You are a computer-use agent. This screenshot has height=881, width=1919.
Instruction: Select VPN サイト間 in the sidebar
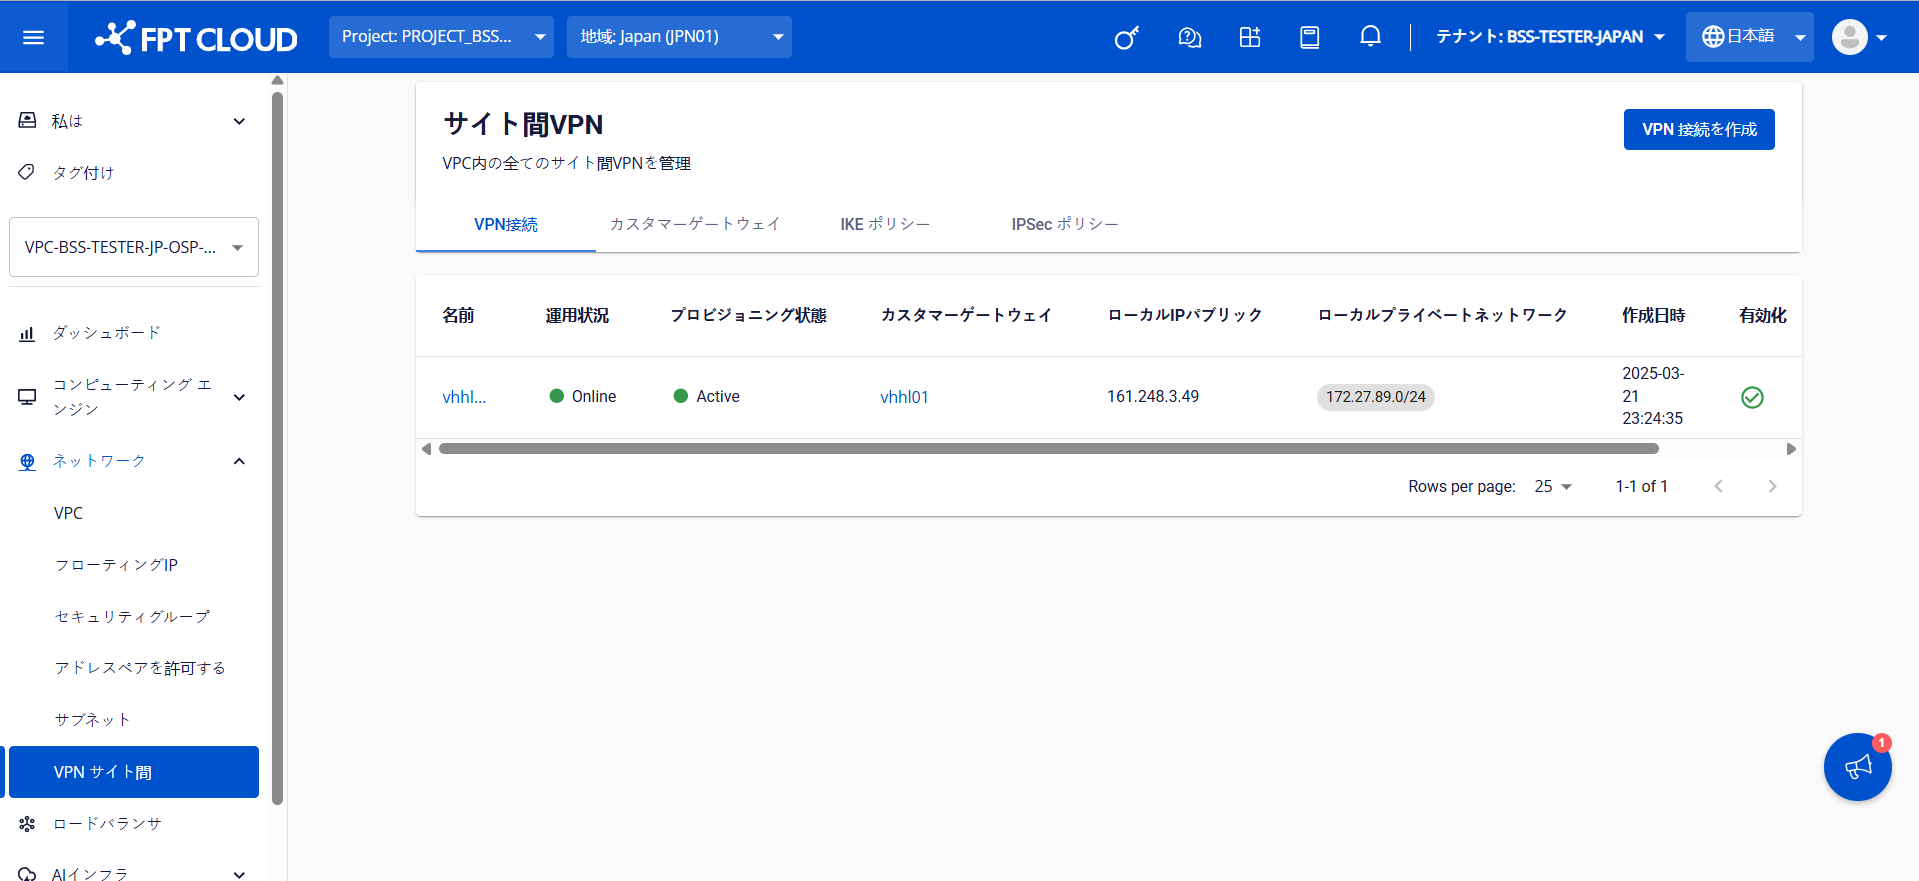134,772
